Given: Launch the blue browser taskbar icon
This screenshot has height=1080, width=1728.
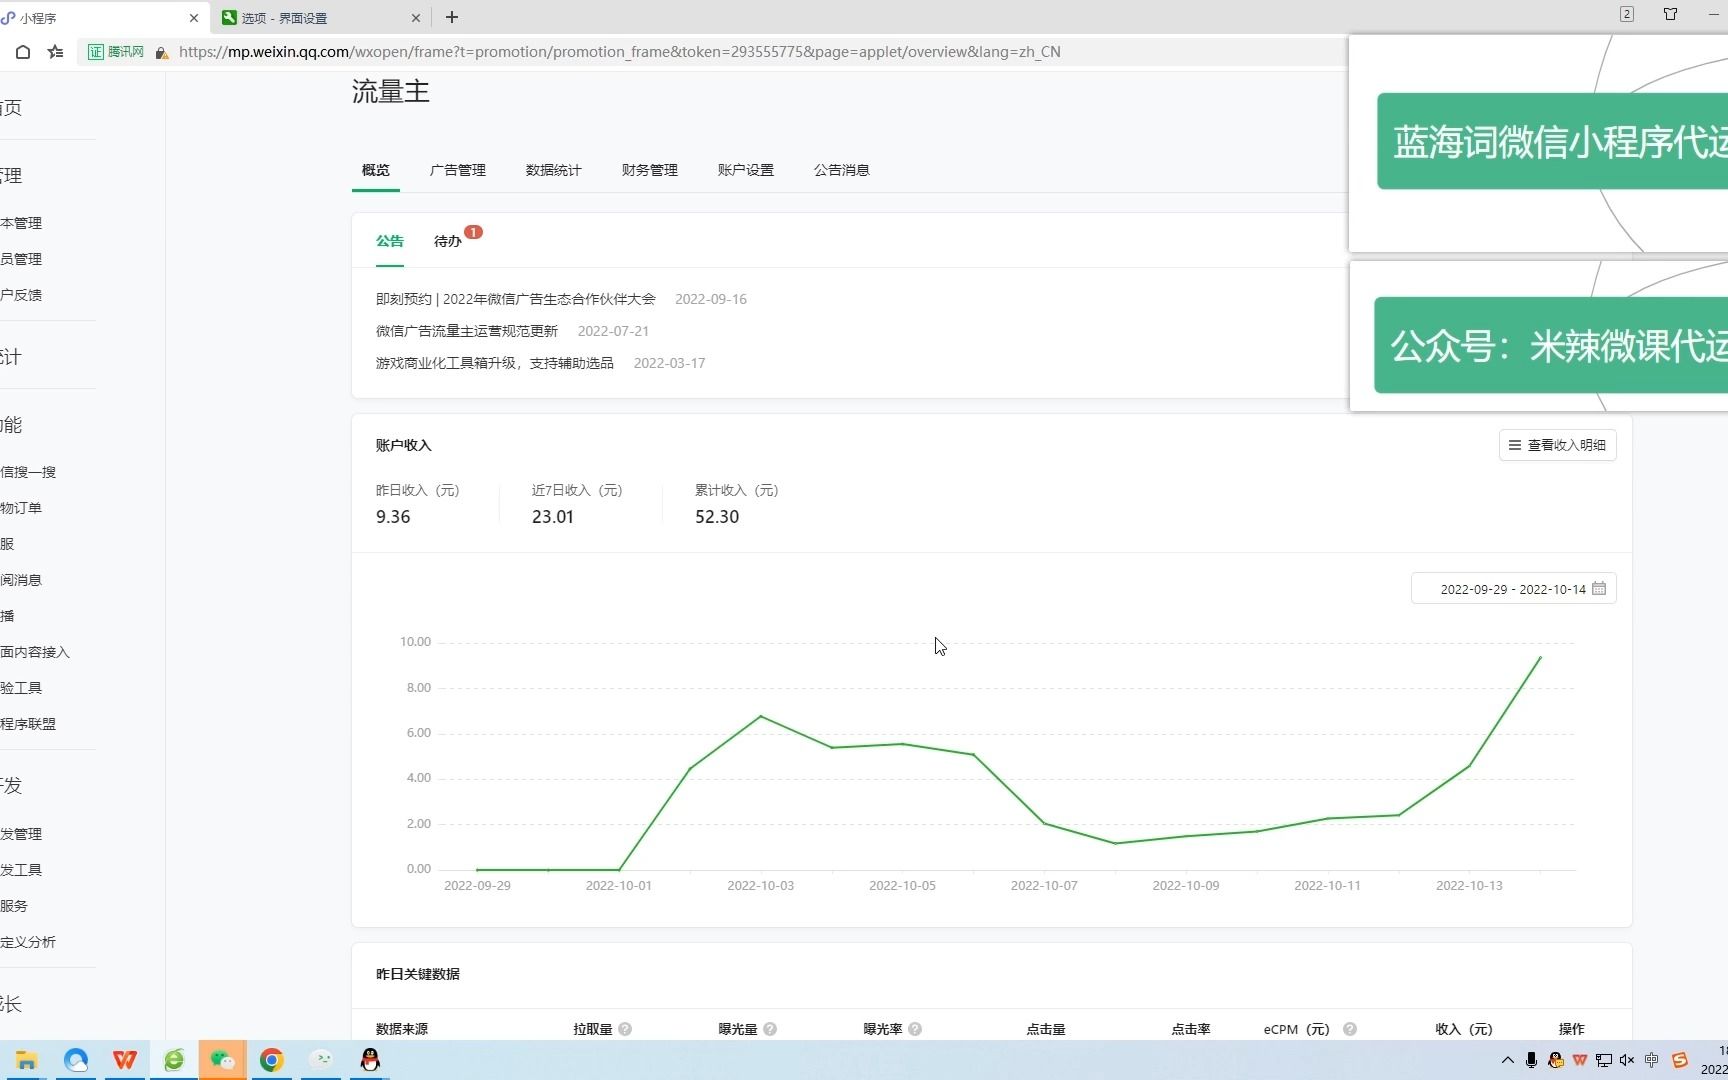Looking at the screenshot, I should click(x=76, y=1060).
